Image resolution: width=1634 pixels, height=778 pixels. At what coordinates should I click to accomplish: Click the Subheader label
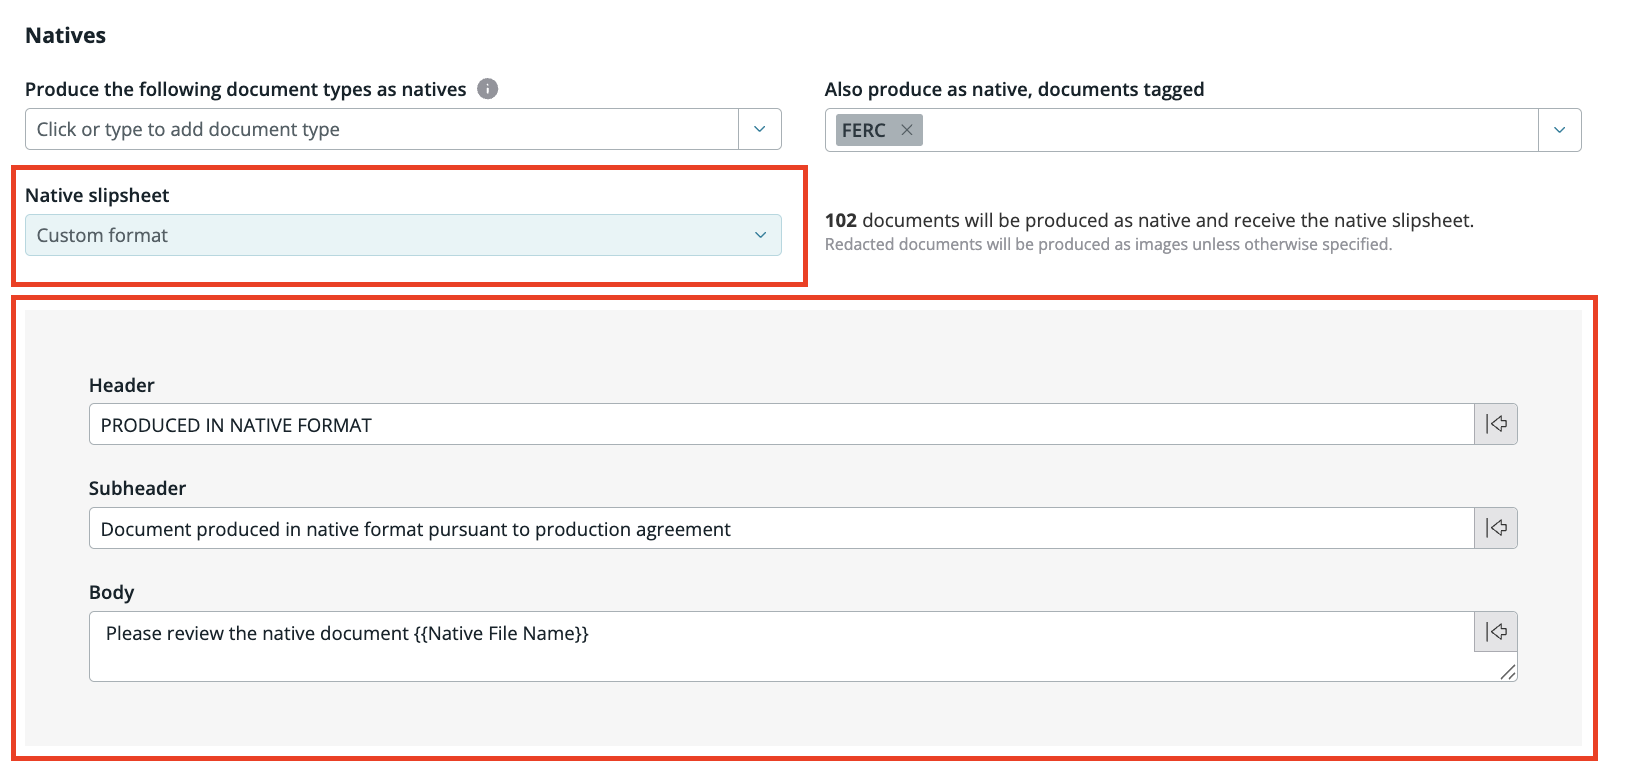tap(137, 488)
